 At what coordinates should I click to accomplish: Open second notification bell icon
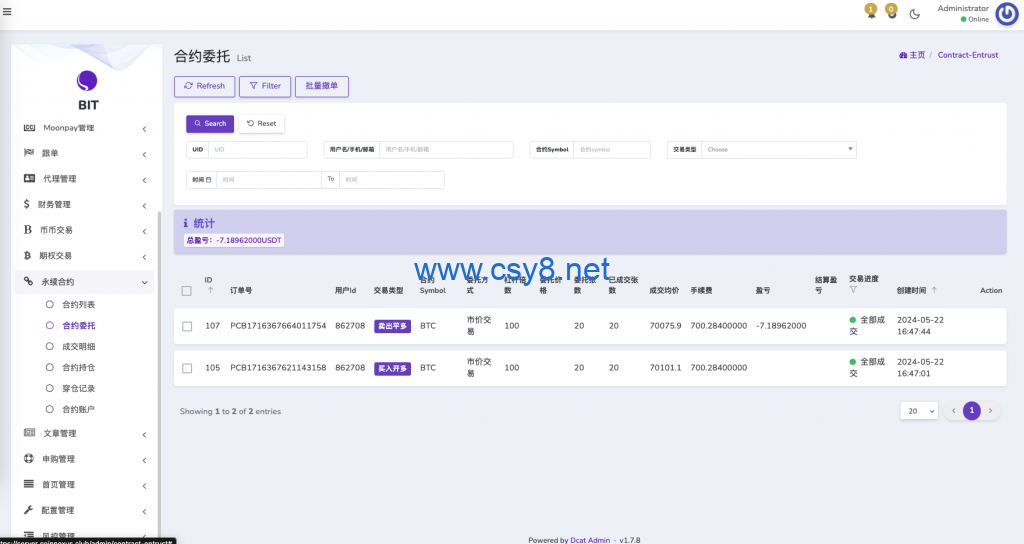click(891, 11)
